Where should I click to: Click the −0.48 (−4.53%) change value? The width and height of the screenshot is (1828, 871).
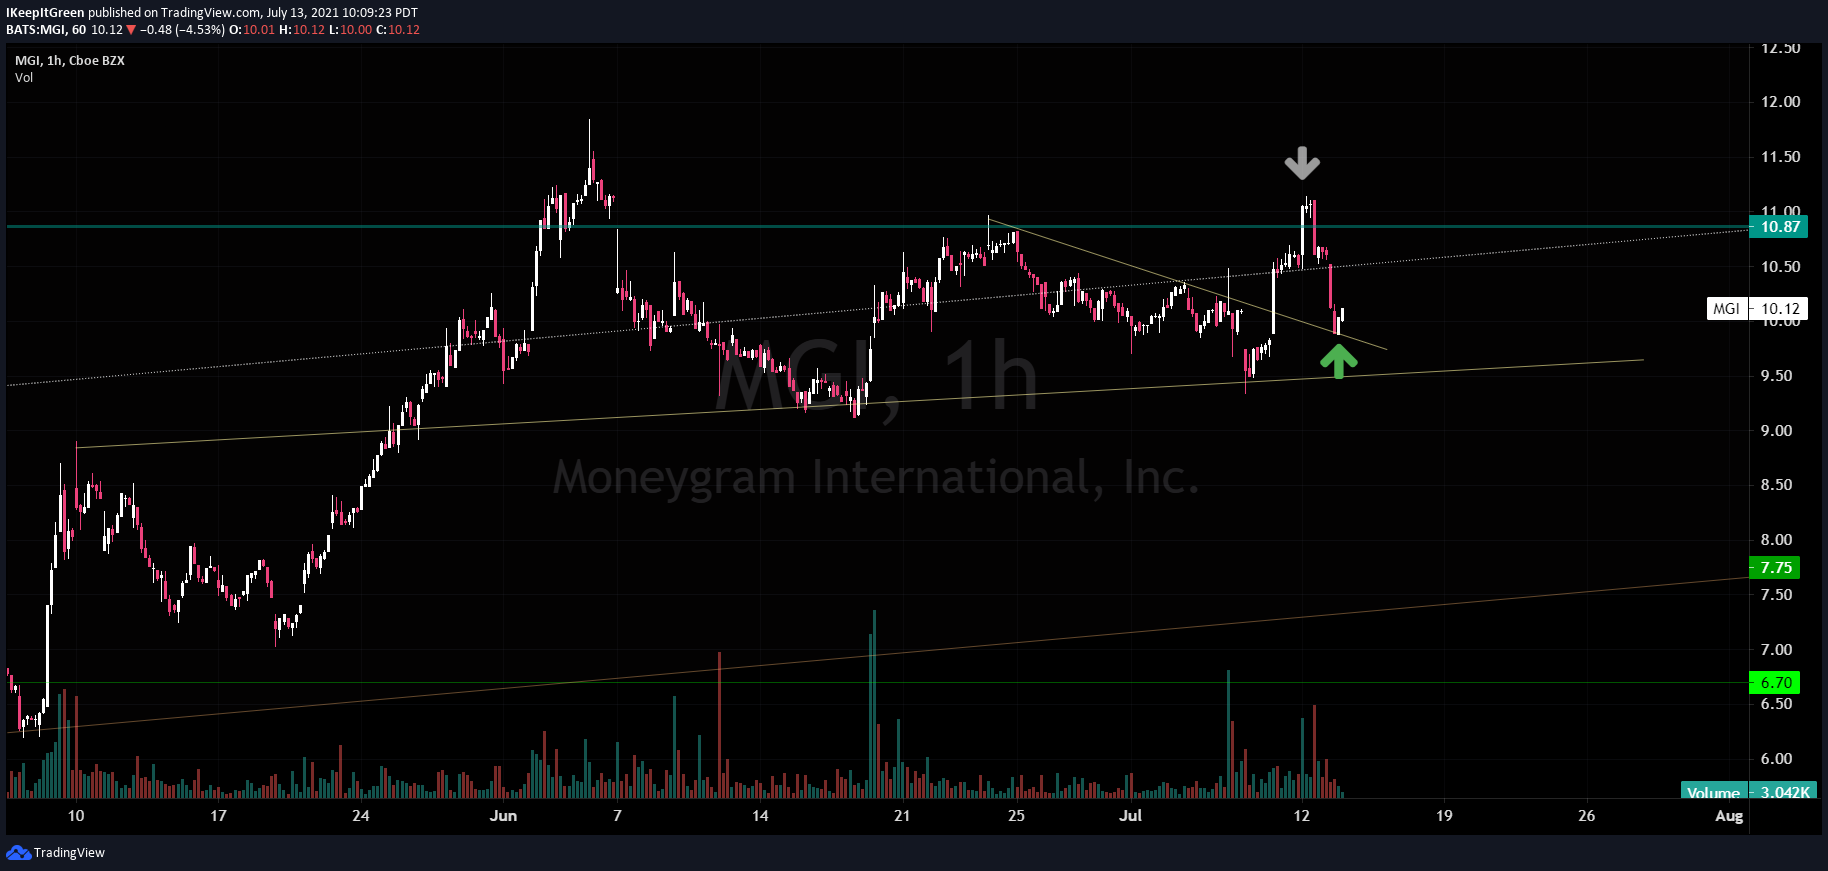tap(183, 30)
